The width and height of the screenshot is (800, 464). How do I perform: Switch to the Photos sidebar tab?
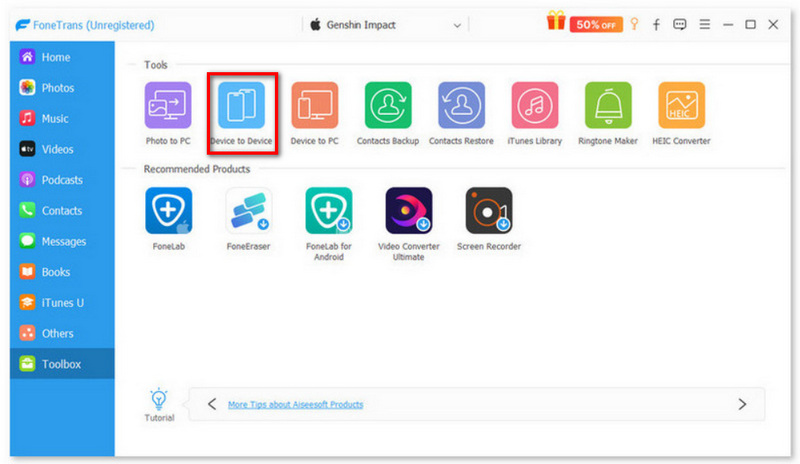point(57,88)
